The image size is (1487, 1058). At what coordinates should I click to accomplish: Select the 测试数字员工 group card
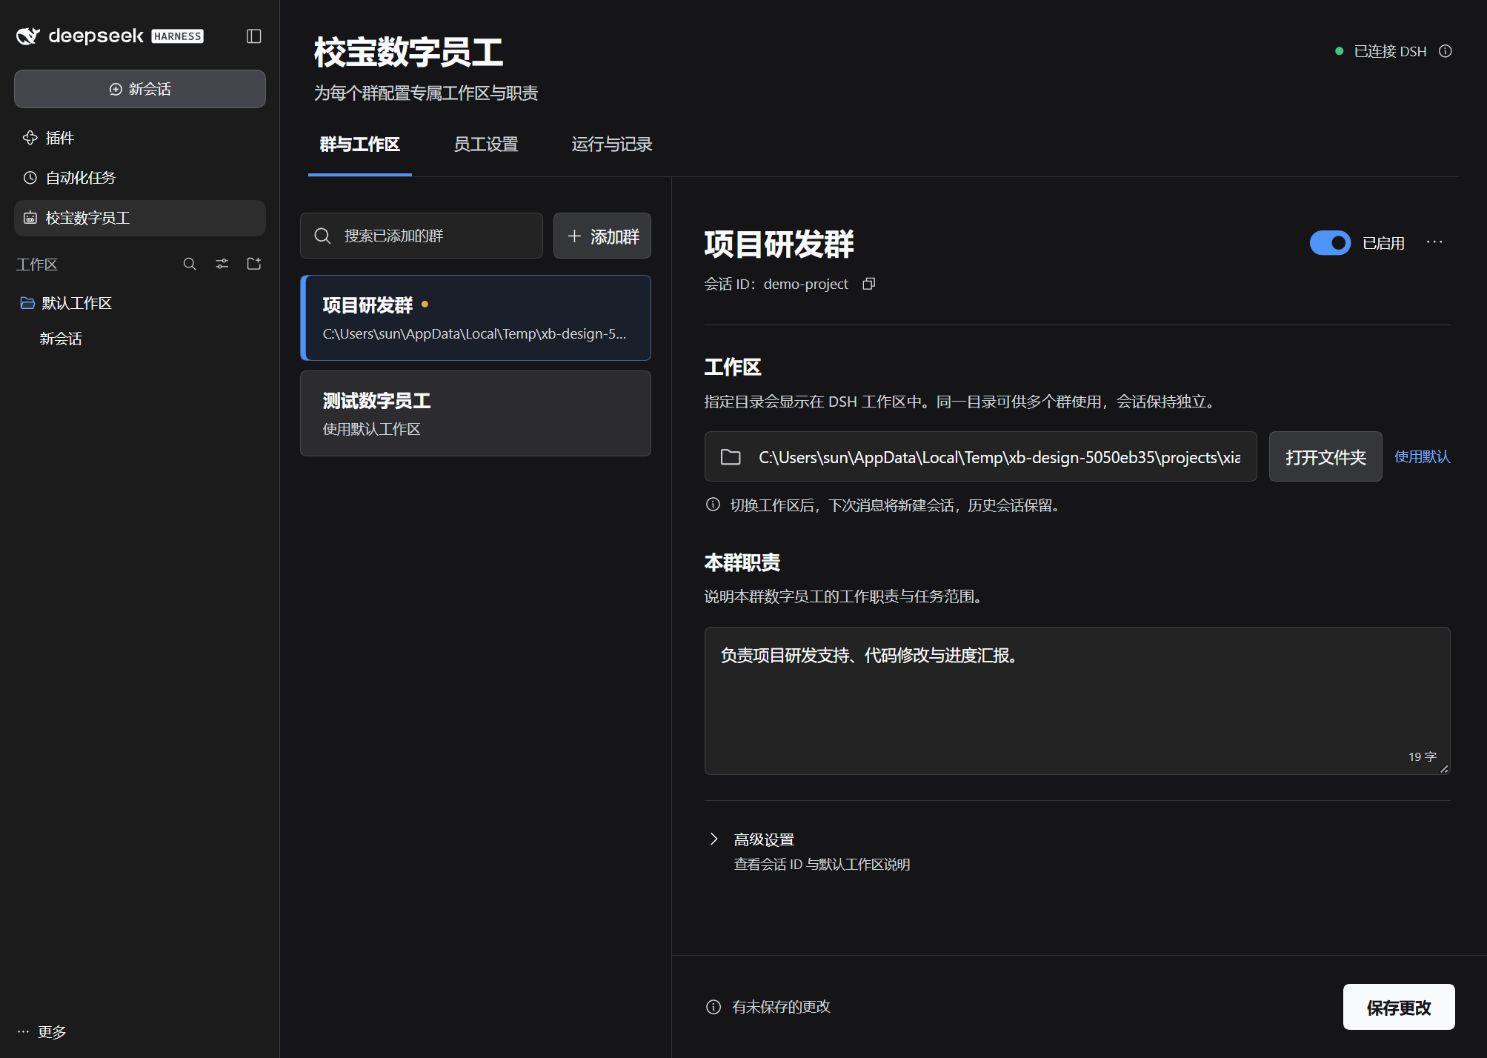tap(476, 414)
